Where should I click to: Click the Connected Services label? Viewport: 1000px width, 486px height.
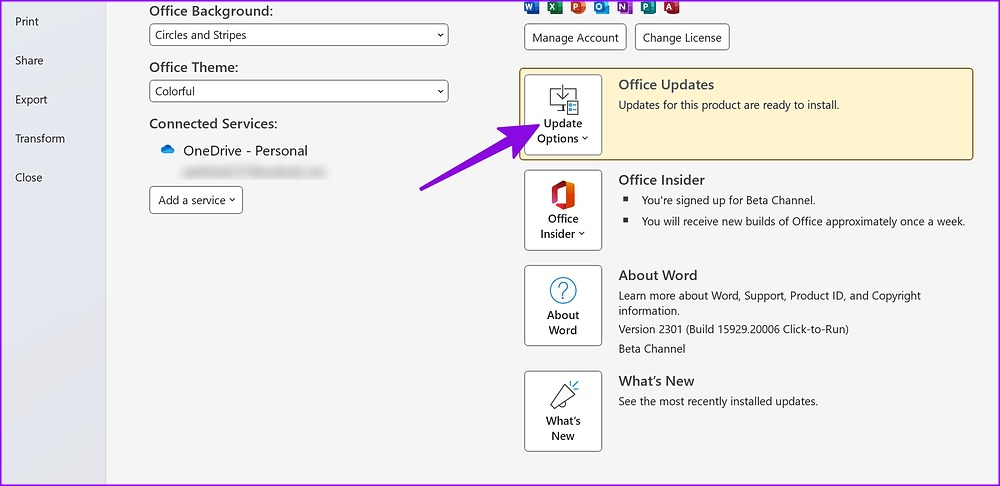(x=214, y=124)
